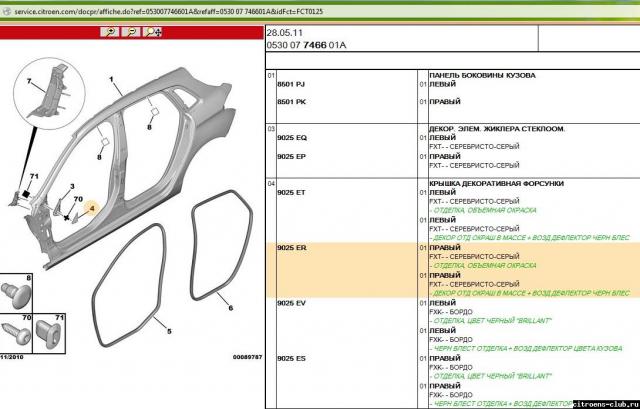Screen dimensions: 640x409
Task: Select part number 8501 PJ
Action: tap(291, 89)
